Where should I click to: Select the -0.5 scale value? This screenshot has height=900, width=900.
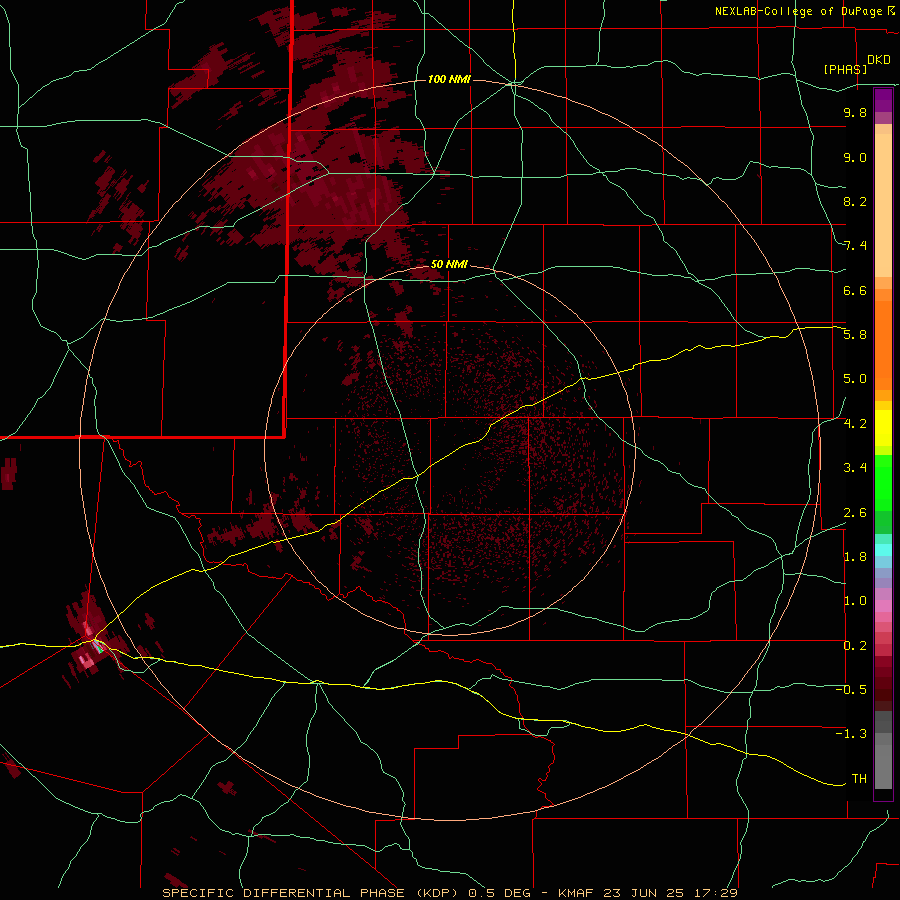click(851, 690)
